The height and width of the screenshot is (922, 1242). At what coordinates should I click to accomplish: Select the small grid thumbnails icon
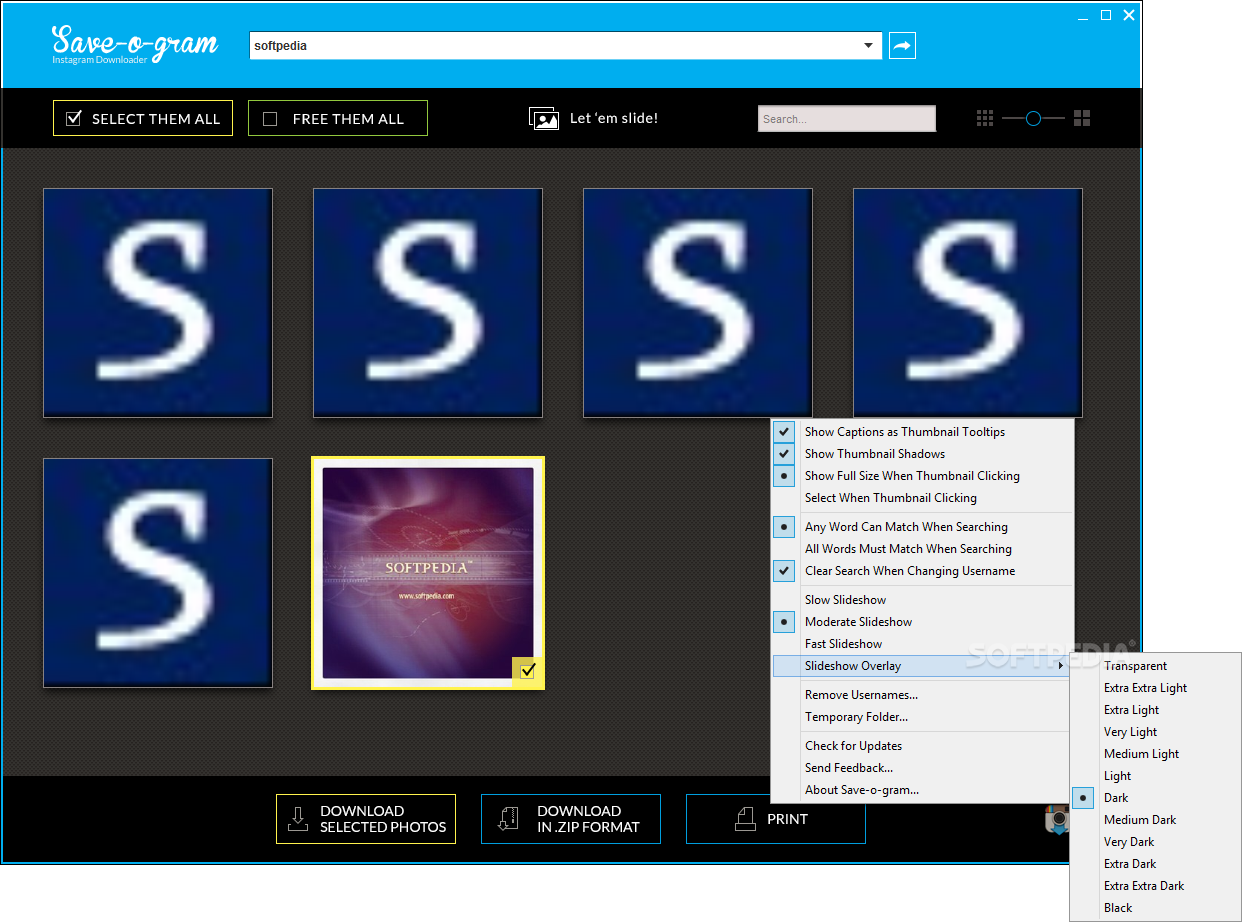click(985, 118)
